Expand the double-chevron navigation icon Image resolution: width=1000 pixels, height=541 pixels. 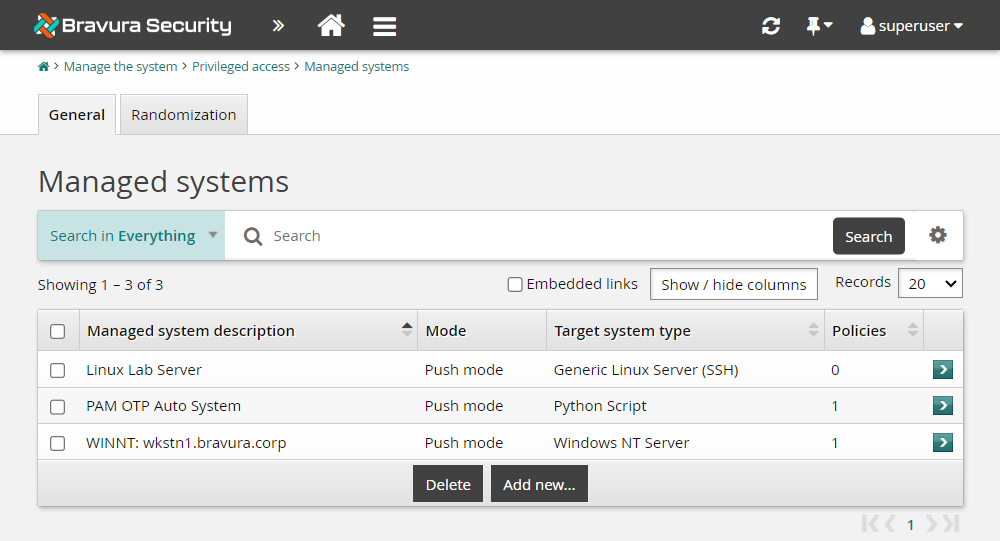tap(278, 26)
